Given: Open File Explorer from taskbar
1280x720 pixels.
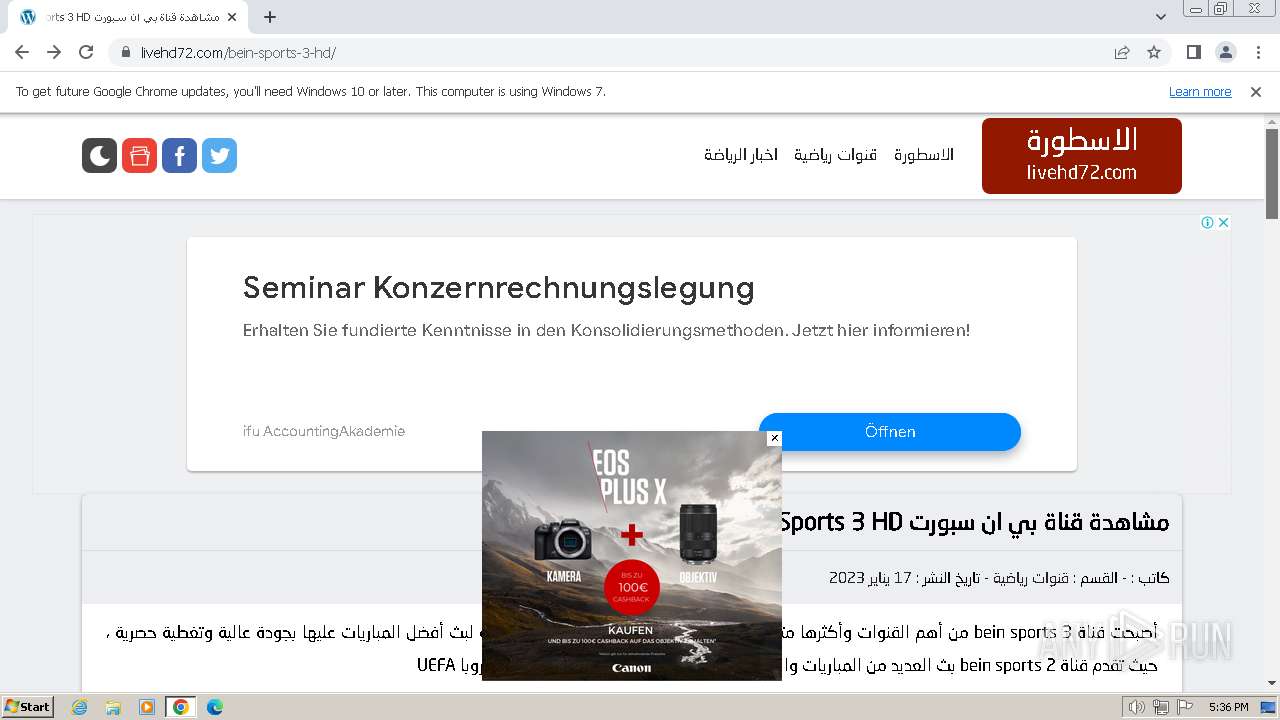Looking at the screenshot, I should coord(113,707).
